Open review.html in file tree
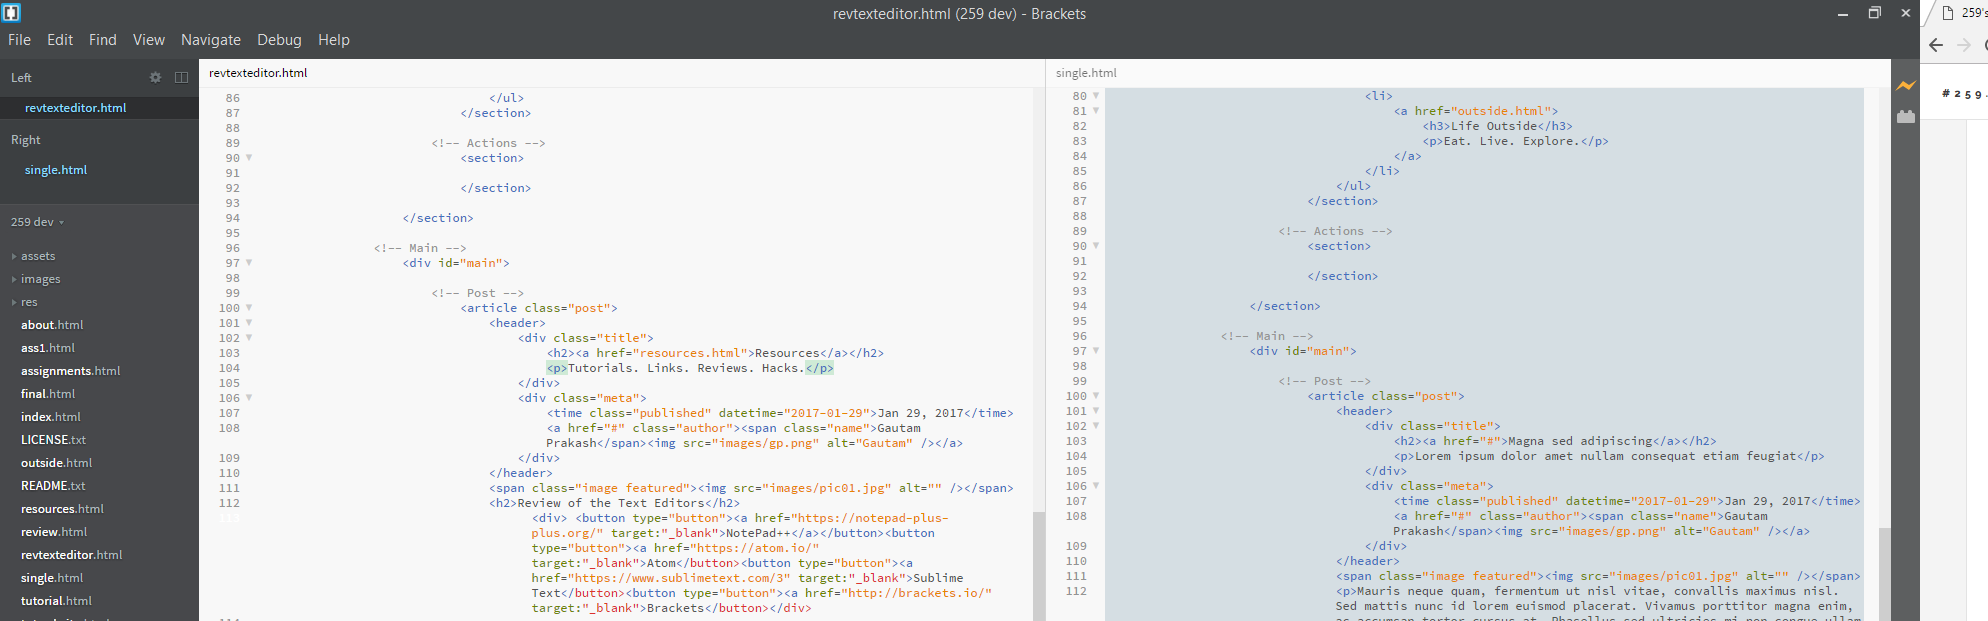 pos(54,532)
